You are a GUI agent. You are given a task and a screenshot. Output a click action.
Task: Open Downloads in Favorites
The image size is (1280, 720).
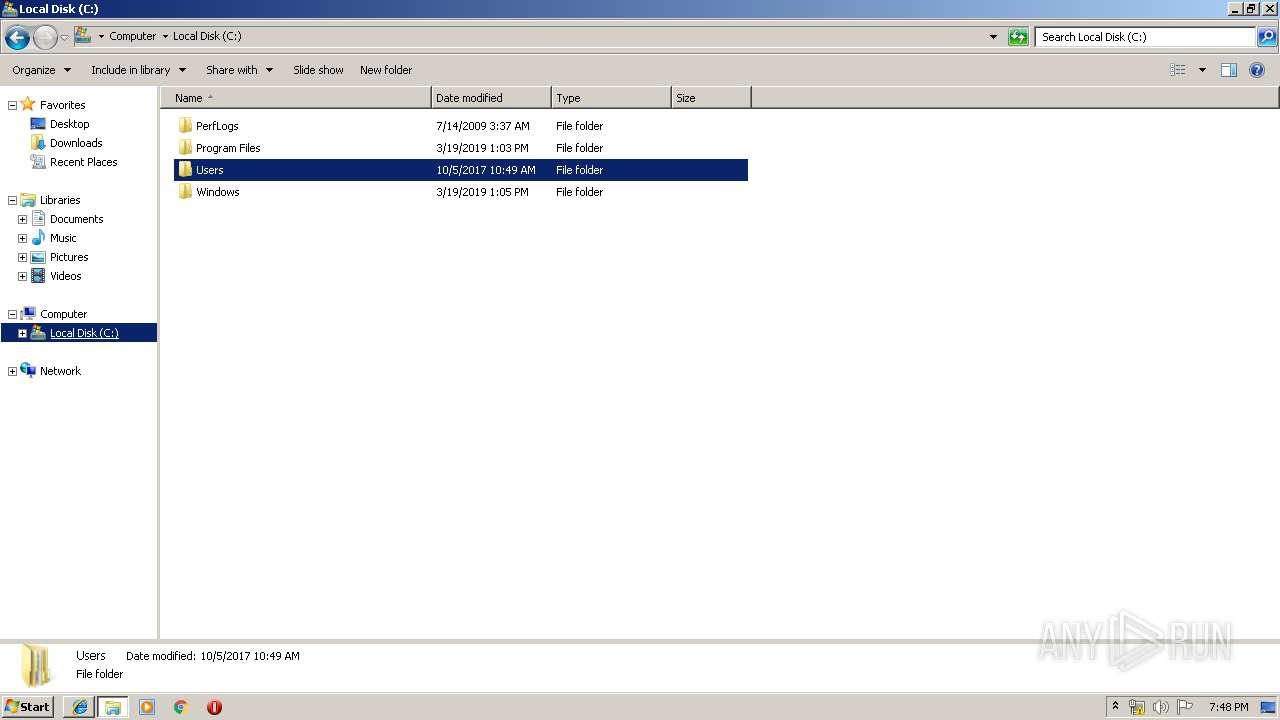coord(76,143)
